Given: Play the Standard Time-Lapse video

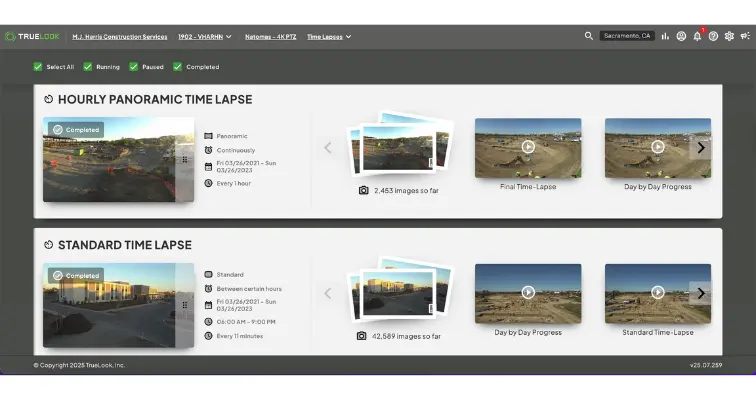Looking at the screenshot, I should pos(658,293).
